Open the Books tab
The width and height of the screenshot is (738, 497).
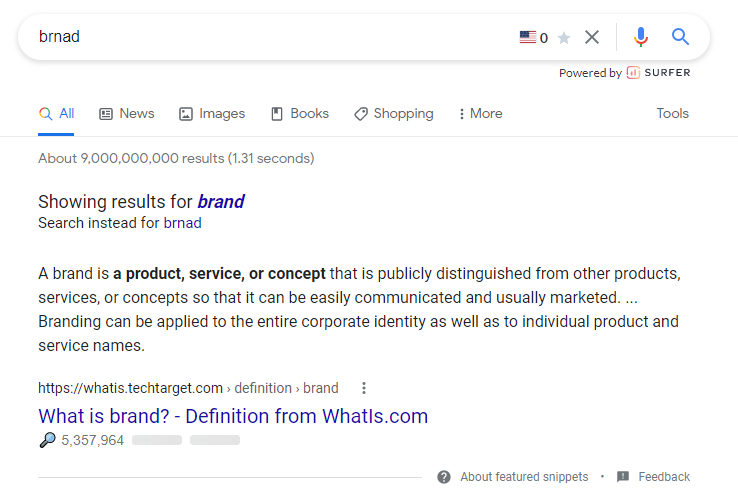click(300, 113)
